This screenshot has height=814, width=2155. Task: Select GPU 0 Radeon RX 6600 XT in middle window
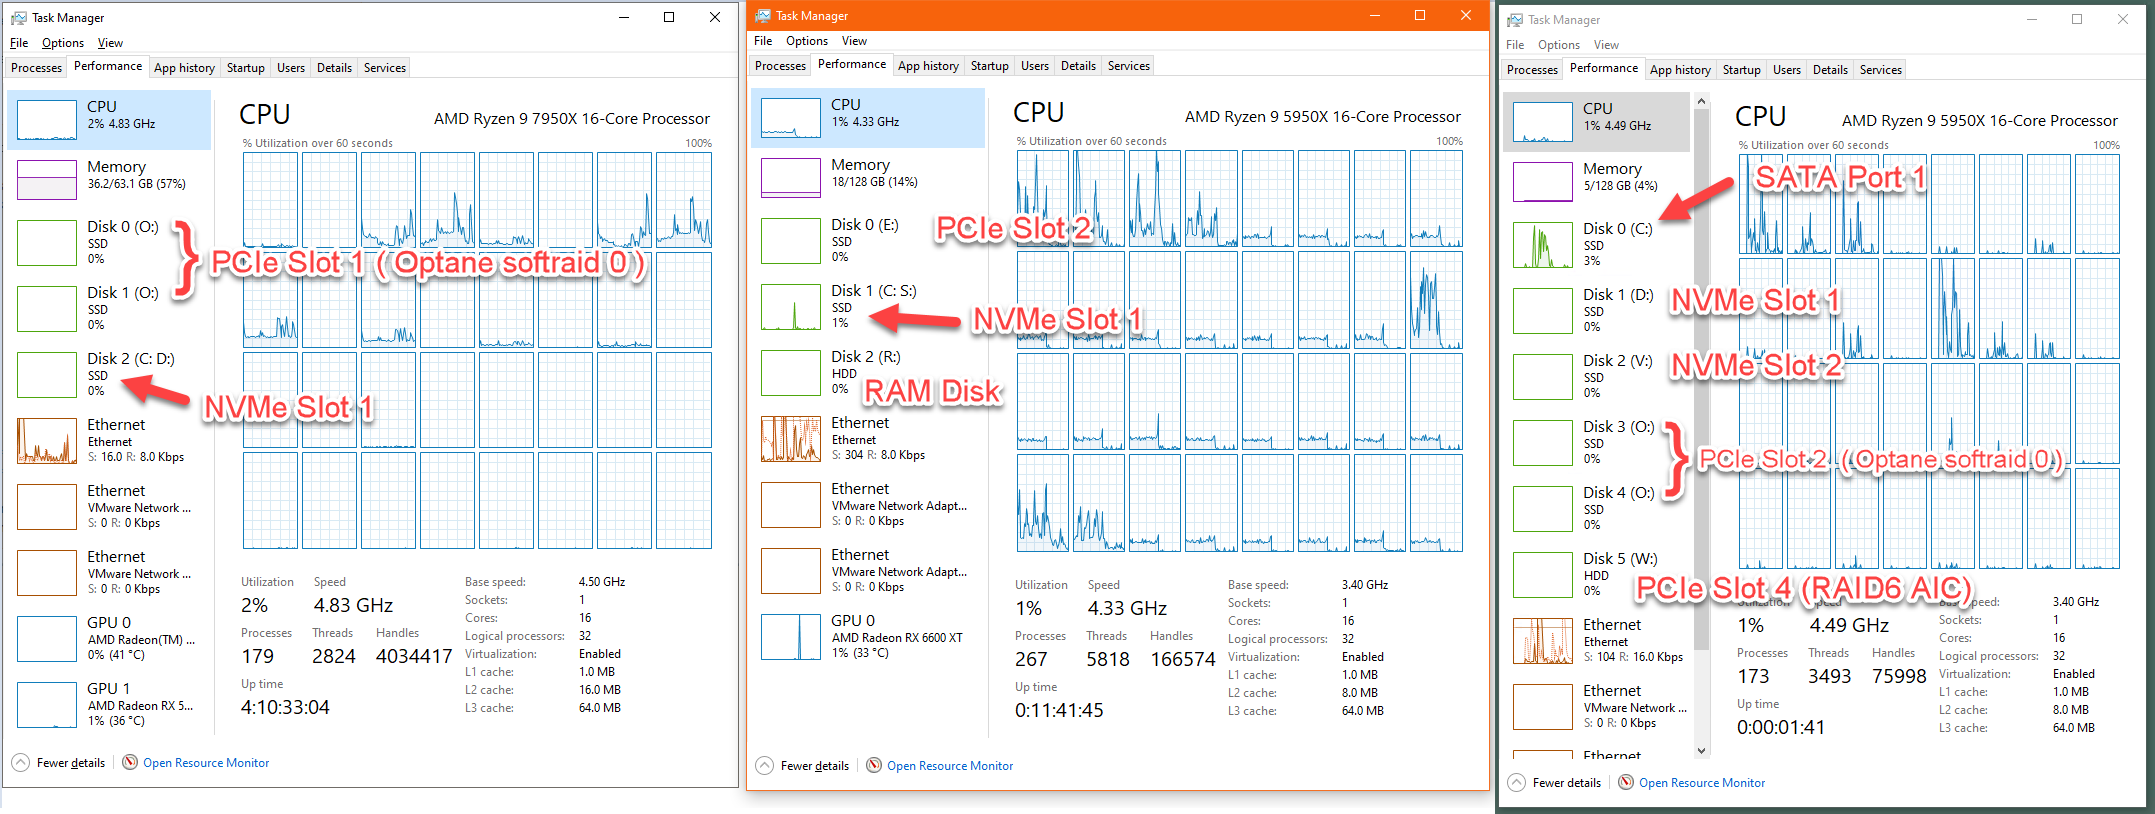pos(868,636)
